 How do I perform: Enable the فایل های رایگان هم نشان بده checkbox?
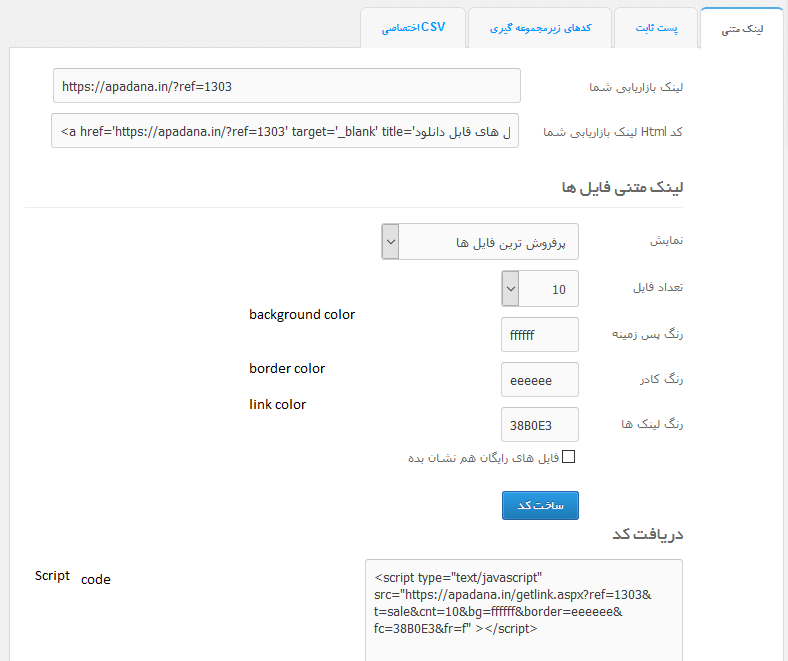tap(568, 456)
